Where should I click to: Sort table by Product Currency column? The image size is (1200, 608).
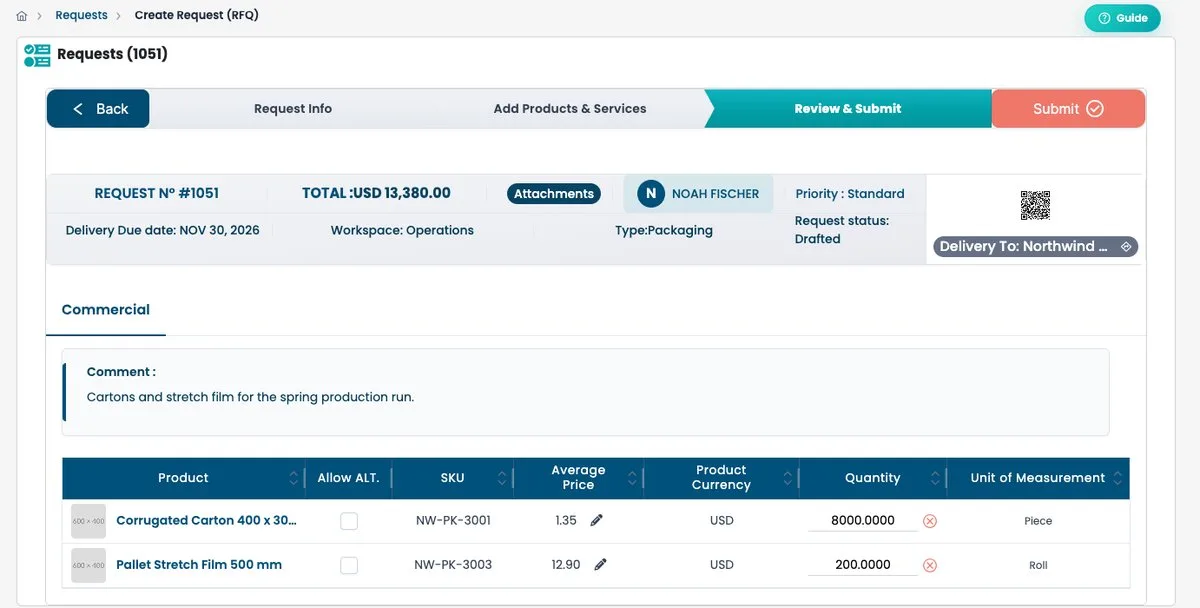click(789, 478)
